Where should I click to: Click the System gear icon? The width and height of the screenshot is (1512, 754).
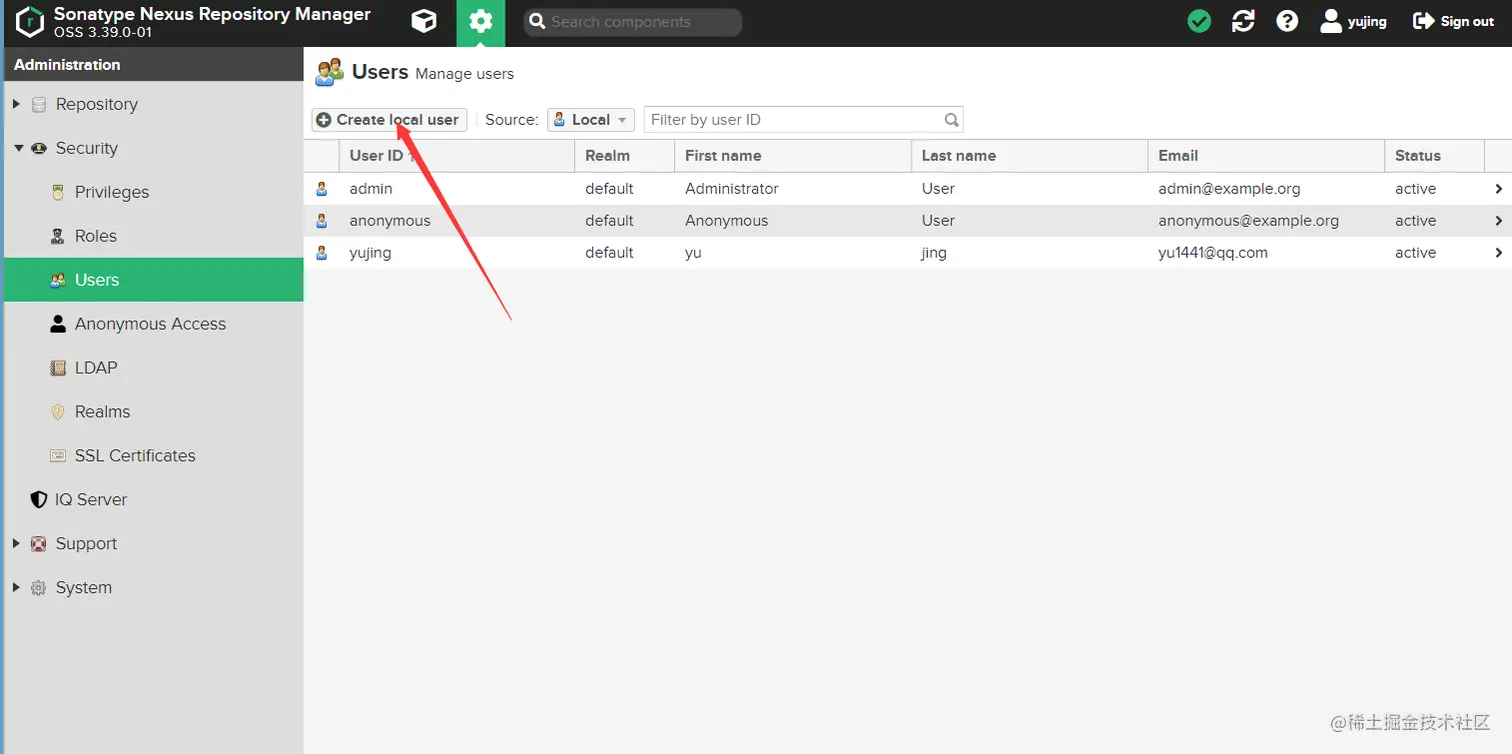pyautogui.click(x=39, y=588)
